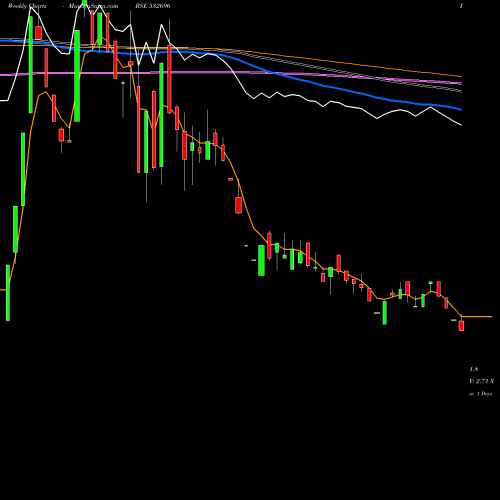This screenshot has width=500, height=500.
Task: Click the "Weekly Charts" title text
Action: pyautogui.click(x=27, y=6)
